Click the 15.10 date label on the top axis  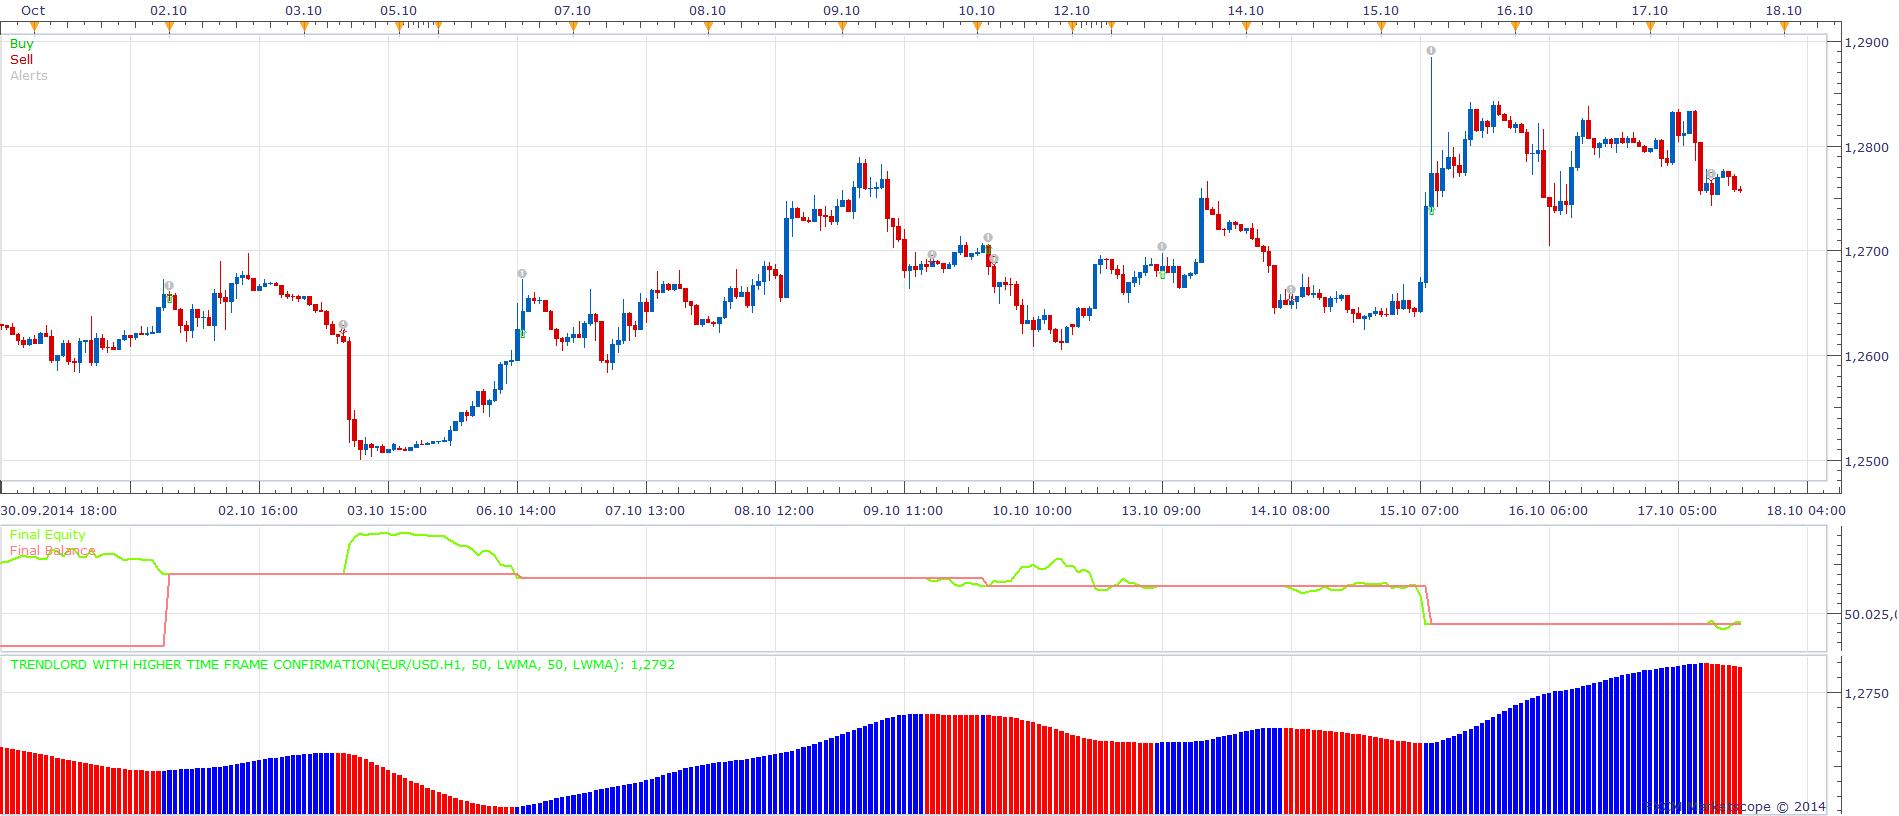click(1381, 11)
